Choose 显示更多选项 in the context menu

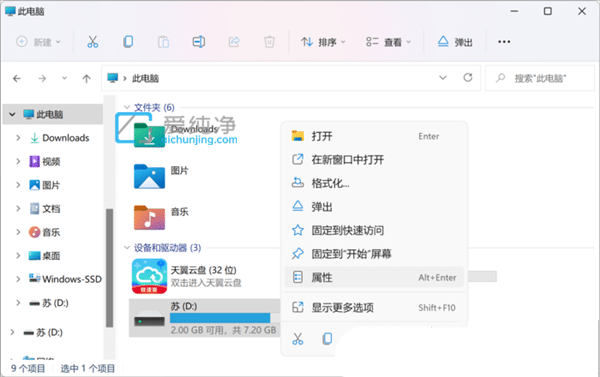[x=374, y=307]
